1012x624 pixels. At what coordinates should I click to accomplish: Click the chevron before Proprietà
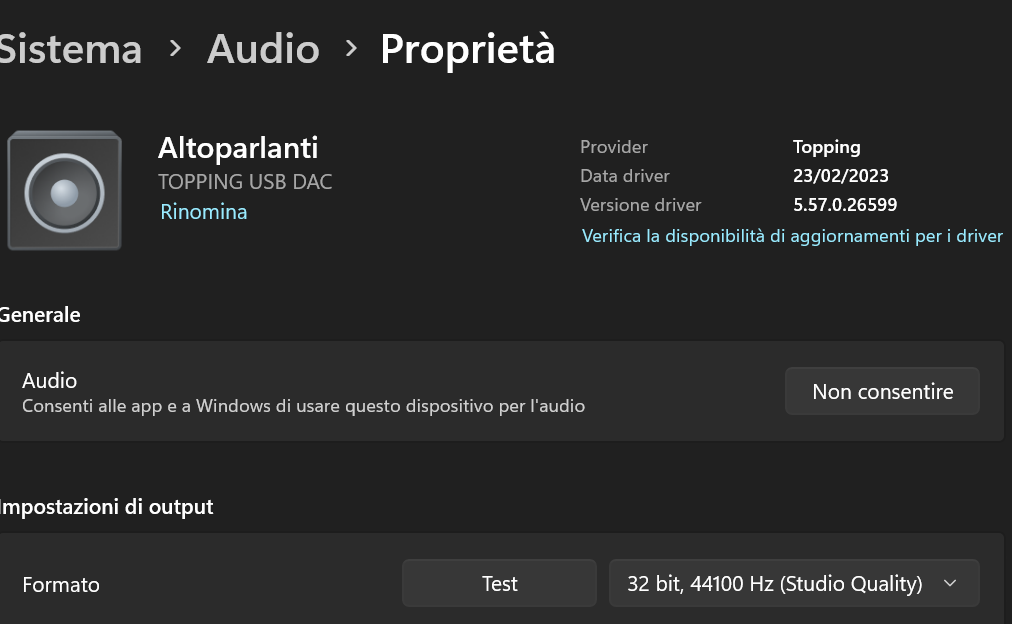[x=350, y=48]
